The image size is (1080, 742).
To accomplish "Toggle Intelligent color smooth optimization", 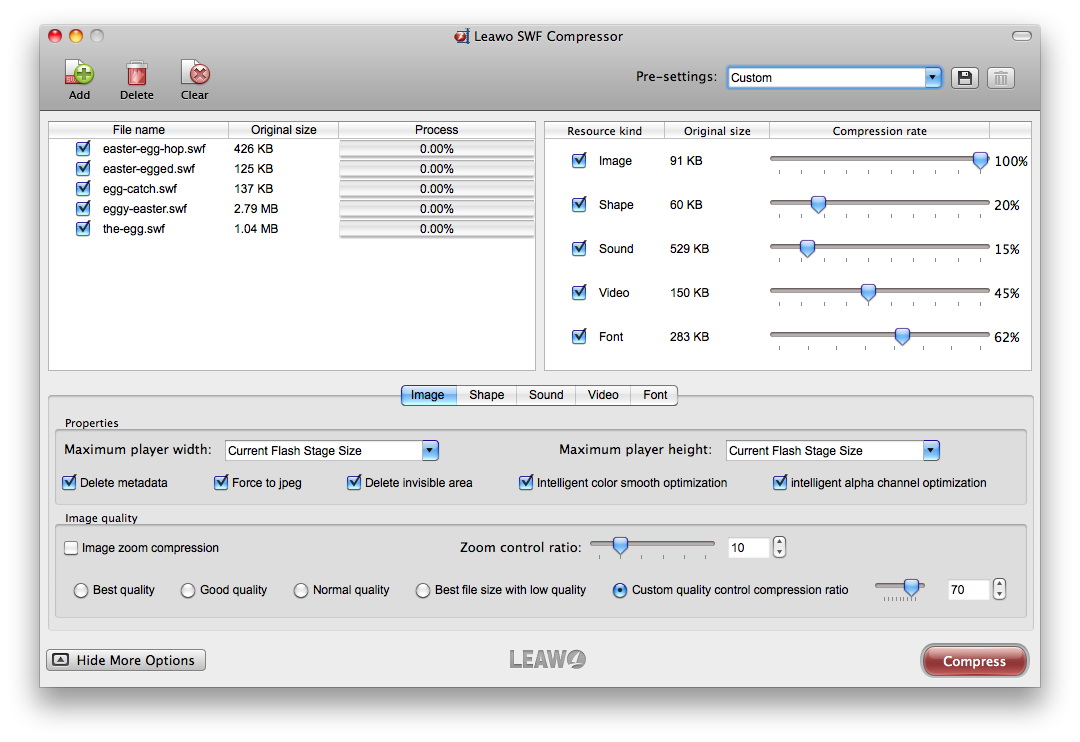I will (x=526, y=482).
